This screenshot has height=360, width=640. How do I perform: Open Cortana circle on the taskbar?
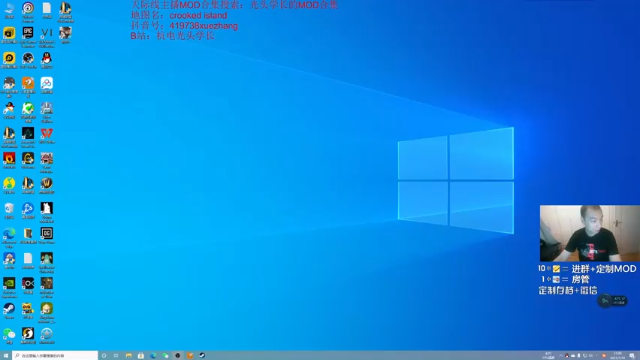[x=104, y=356]
